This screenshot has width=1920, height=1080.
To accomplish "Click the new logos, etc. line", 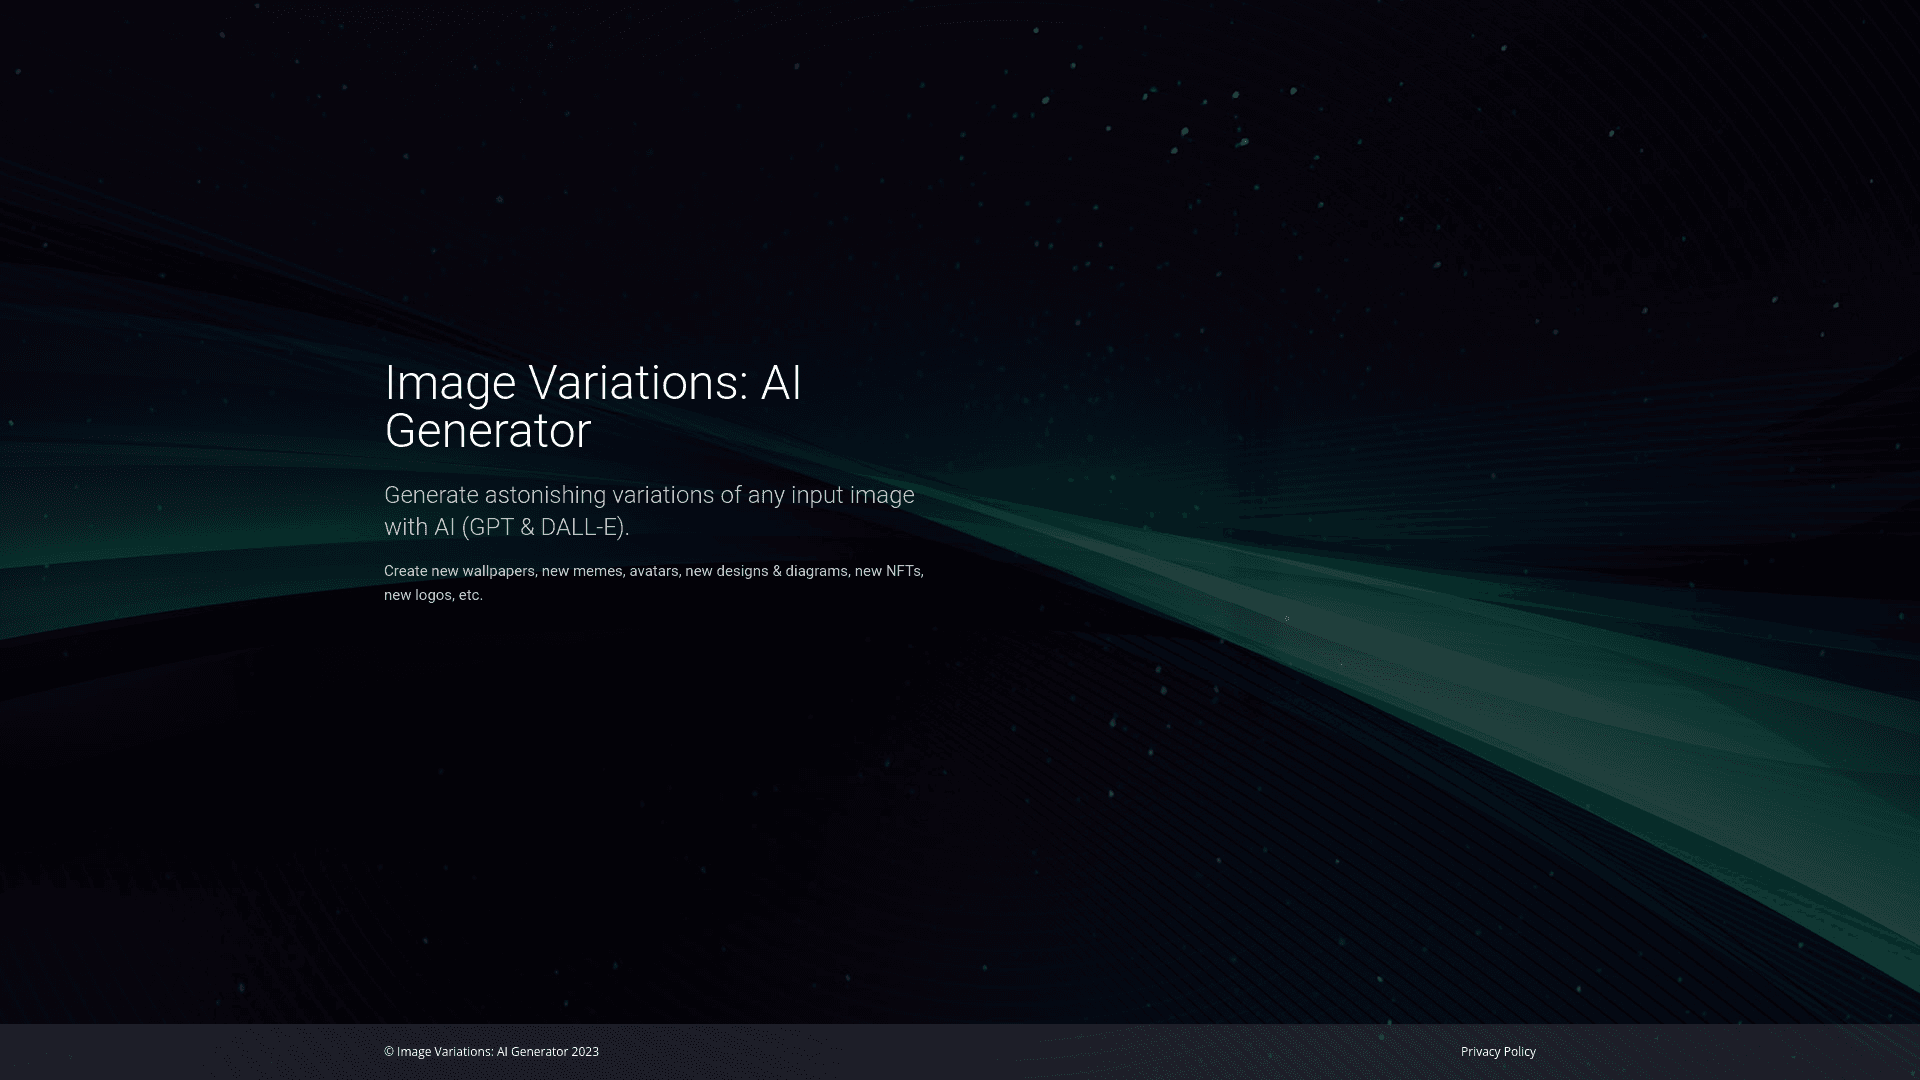I will (x=432, y=594).
